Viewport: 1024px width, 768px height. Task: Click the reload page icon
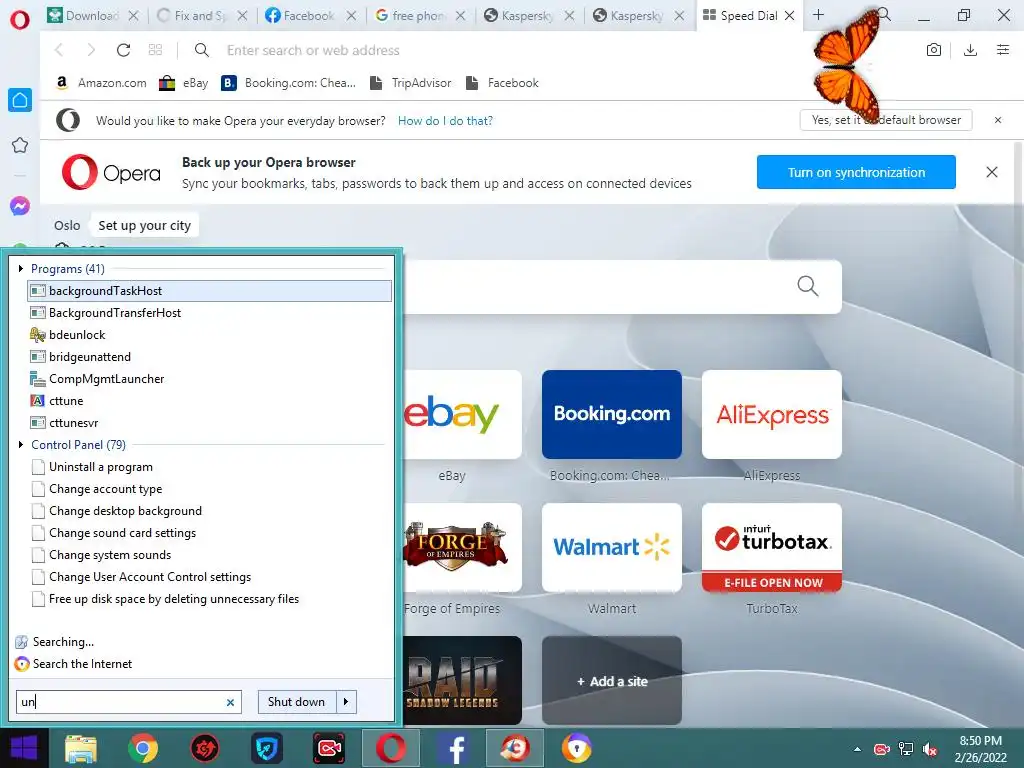coord(123,50)
